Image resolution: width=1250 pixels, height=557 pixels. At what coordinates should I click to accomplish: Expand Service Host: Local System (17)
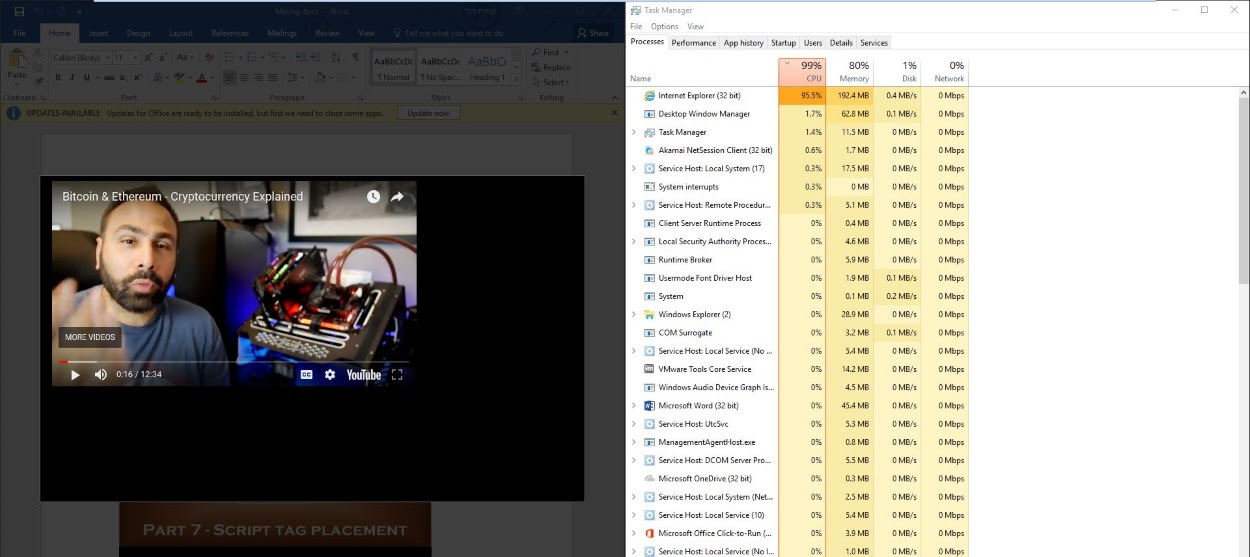point(634,169)
